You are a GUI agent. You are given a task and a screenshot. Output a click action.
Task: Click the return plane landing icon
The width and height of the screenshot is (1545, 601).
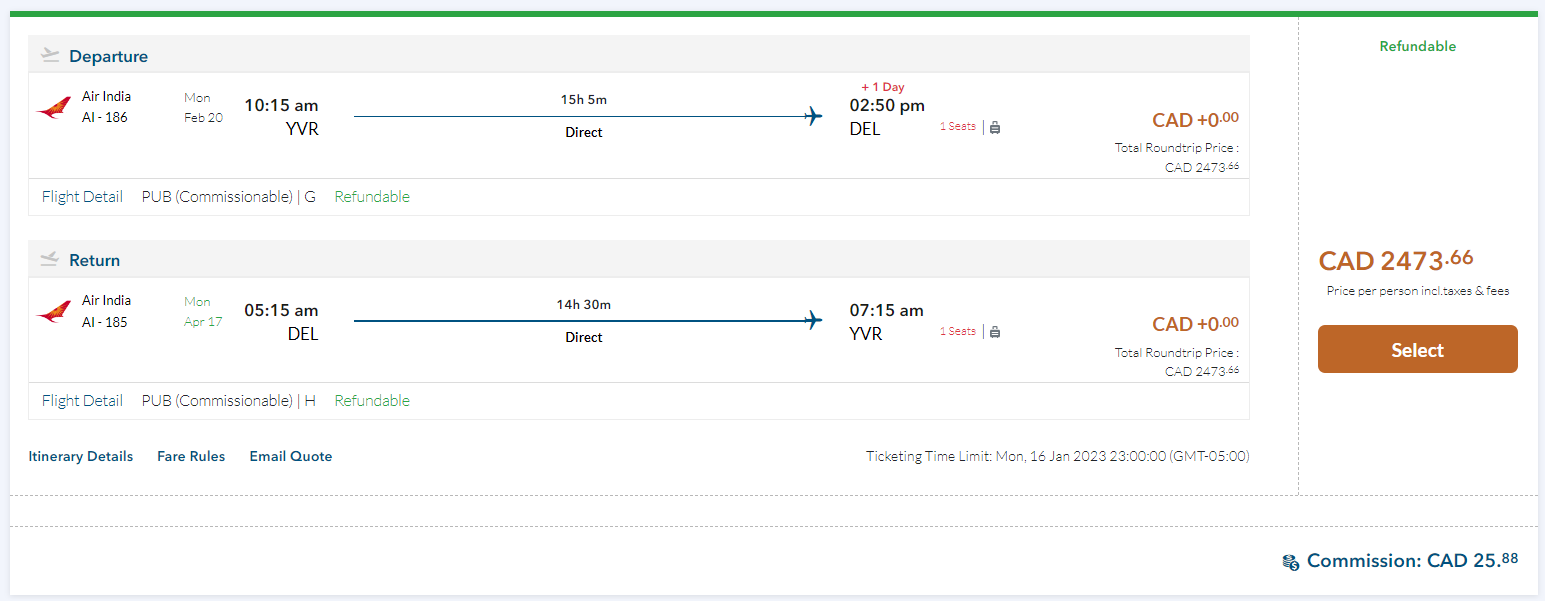[x=50, y=260]
